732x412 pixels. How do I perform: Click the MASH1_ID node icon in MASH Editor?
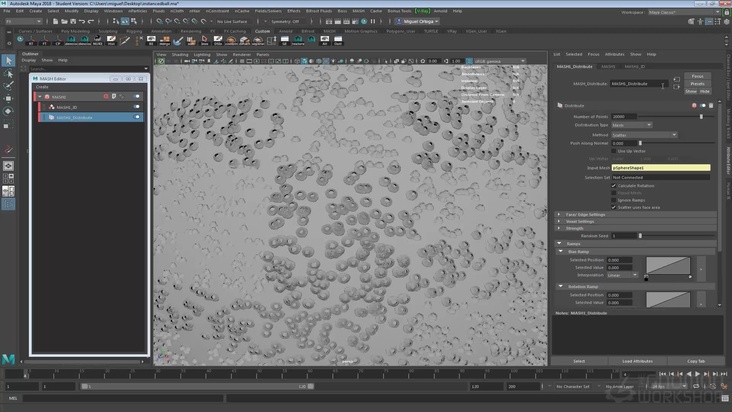click(x=52, y=107)
